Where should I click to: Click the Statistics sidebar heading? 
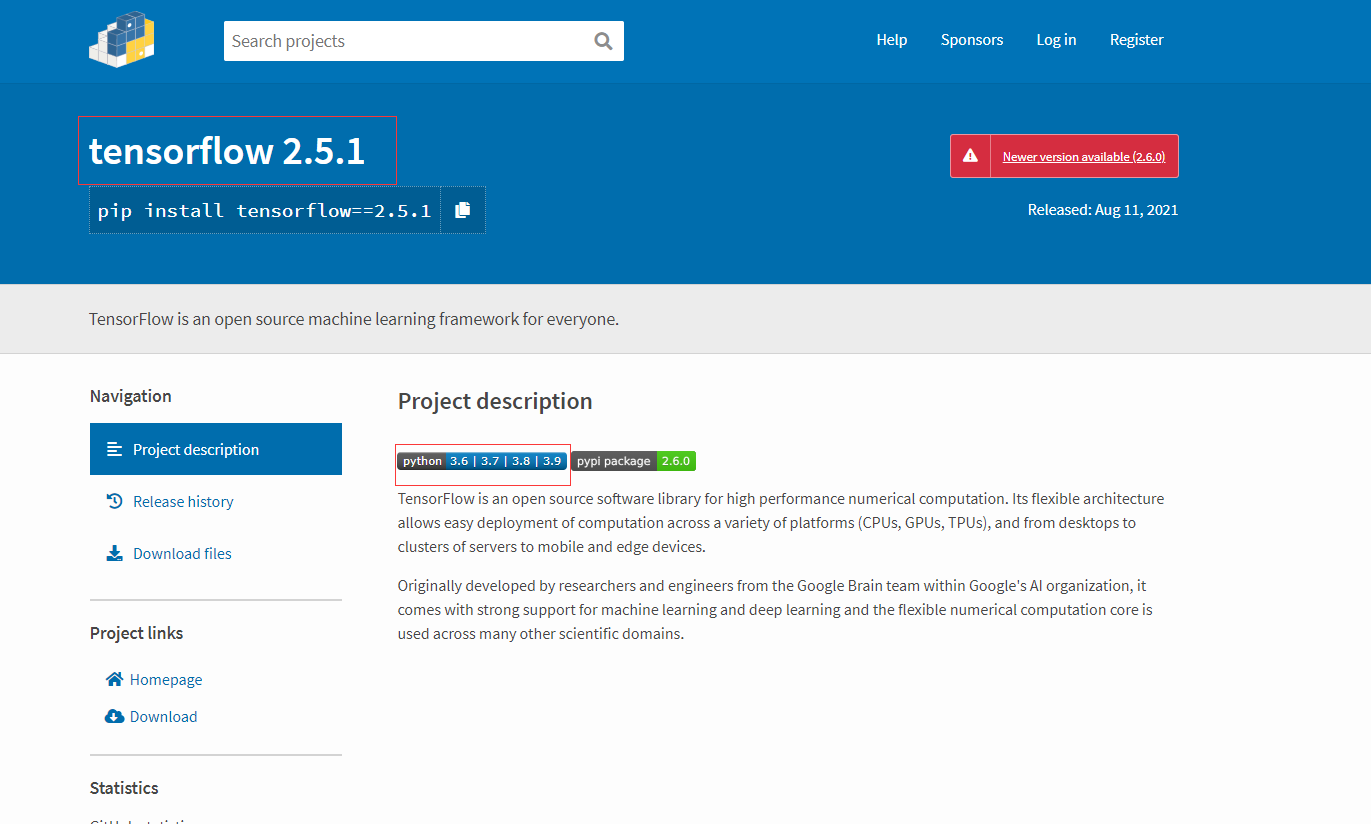124,788
